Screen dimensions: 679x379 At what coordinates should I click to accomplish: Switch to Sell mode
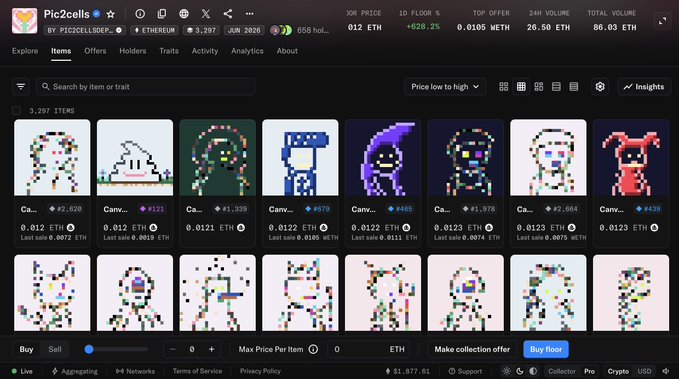[55, 349]
